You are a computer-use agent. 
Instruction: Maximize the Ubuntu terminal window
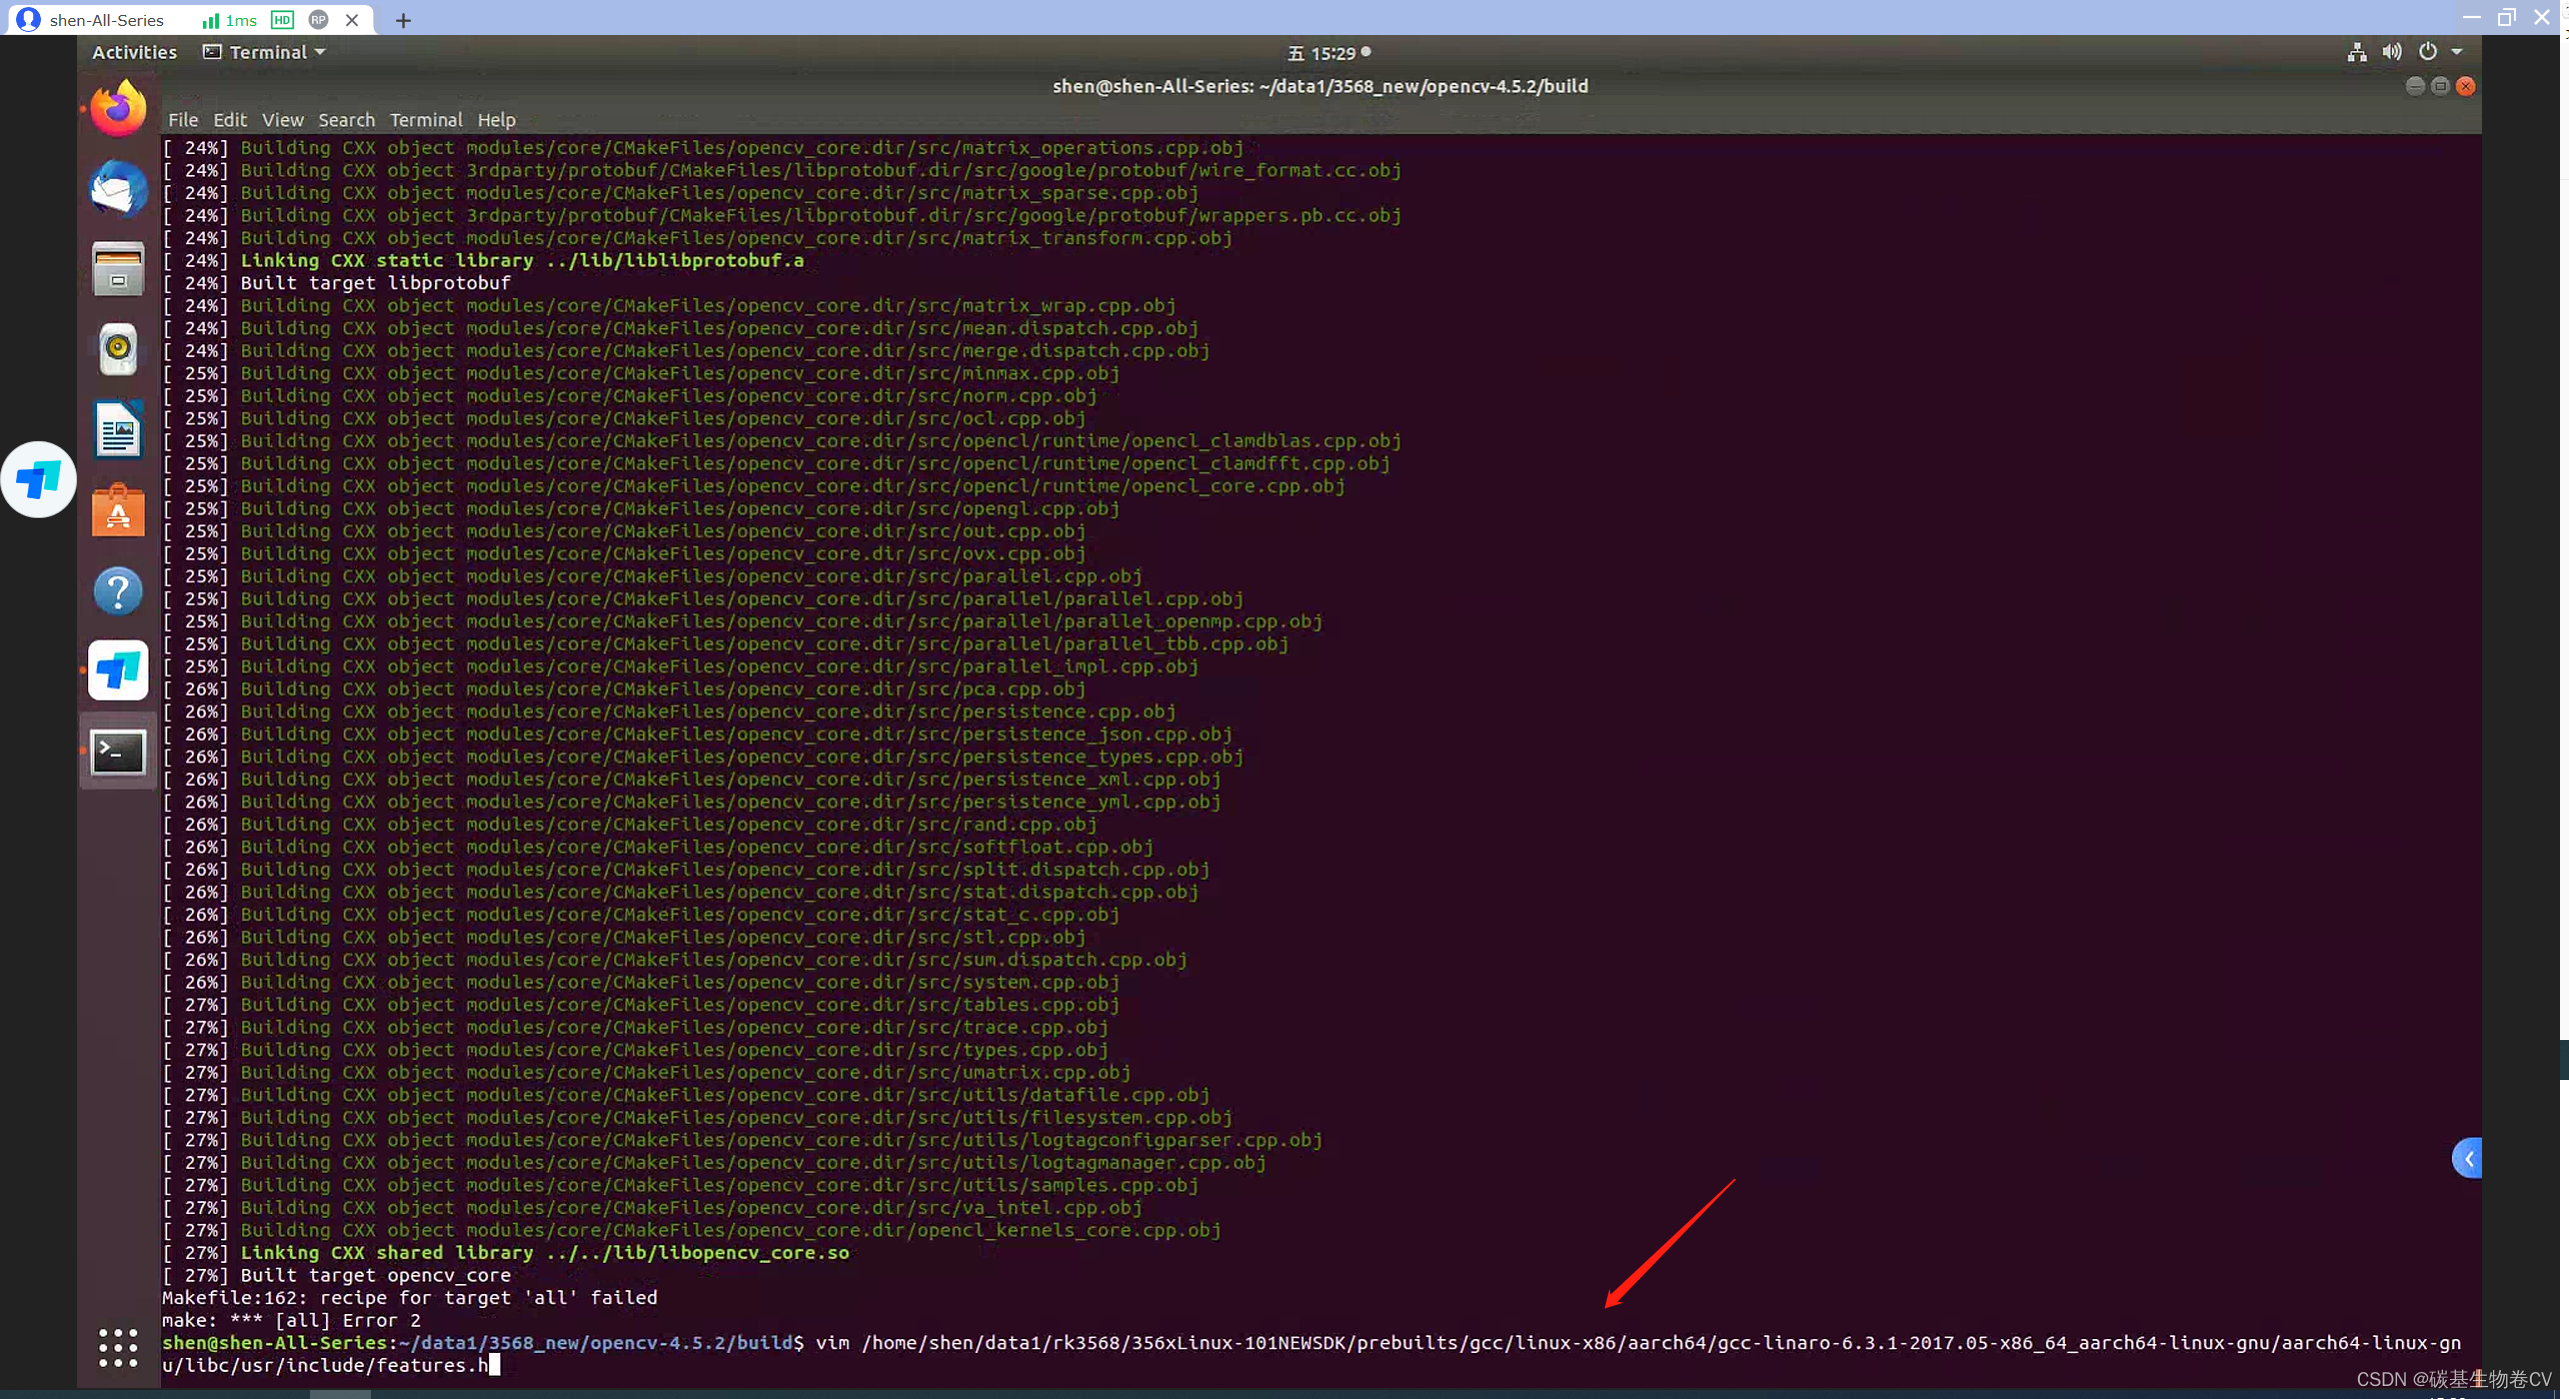[x=2440, y=86]
